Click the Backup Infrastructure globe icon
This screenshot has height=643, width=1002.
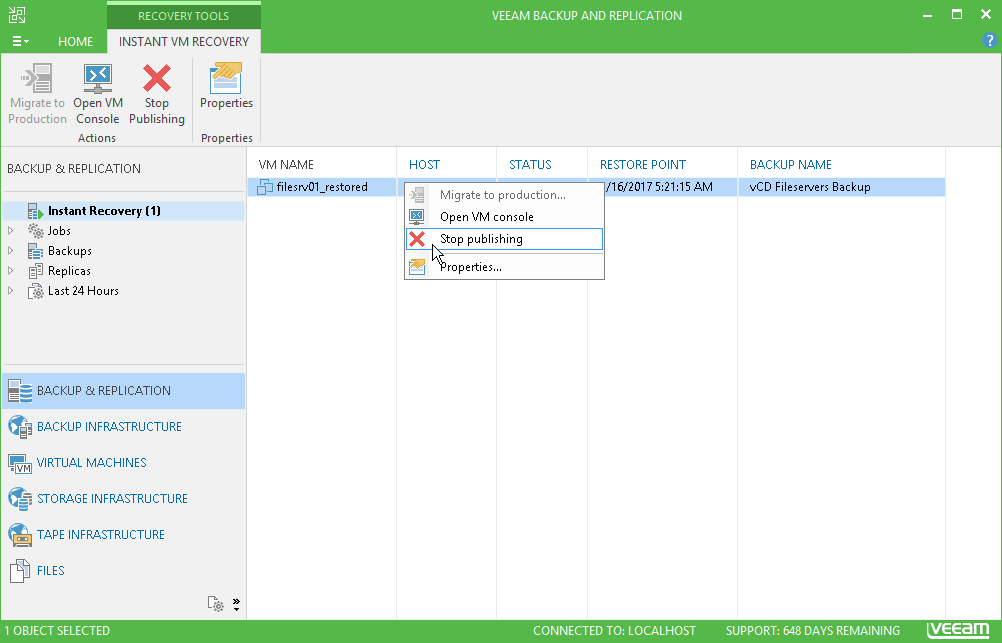tap(20, 427)
